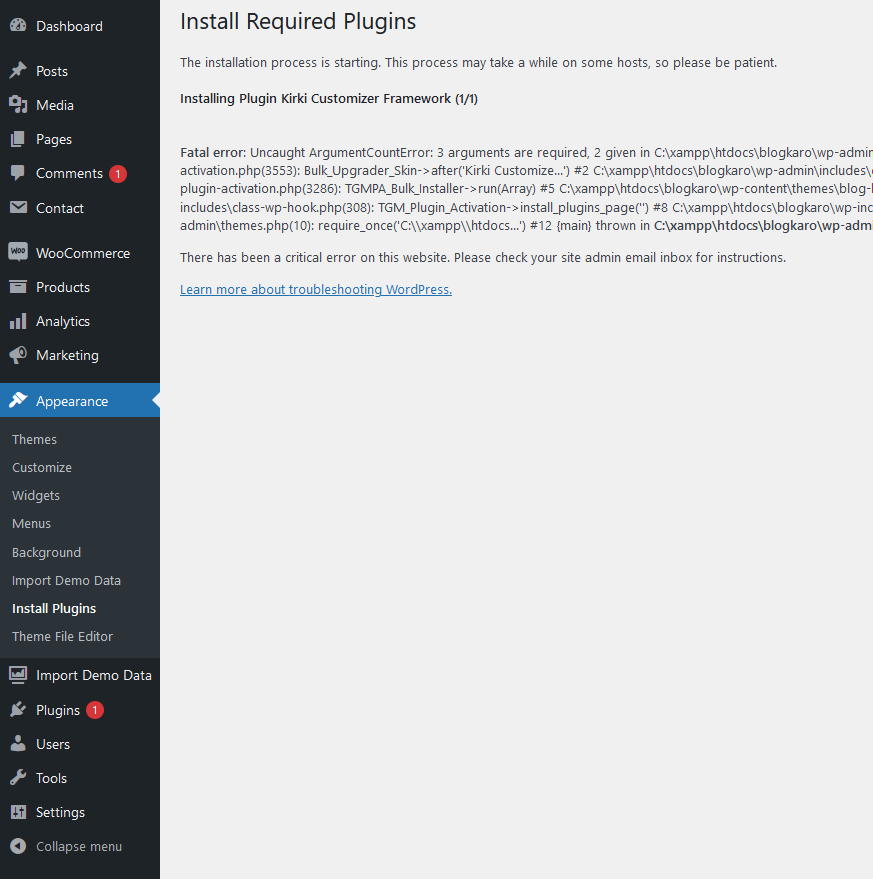This screenshot has width=873, height=879.
Task: Click the Analytics bar chart icon
Action: tap(18, 321)
